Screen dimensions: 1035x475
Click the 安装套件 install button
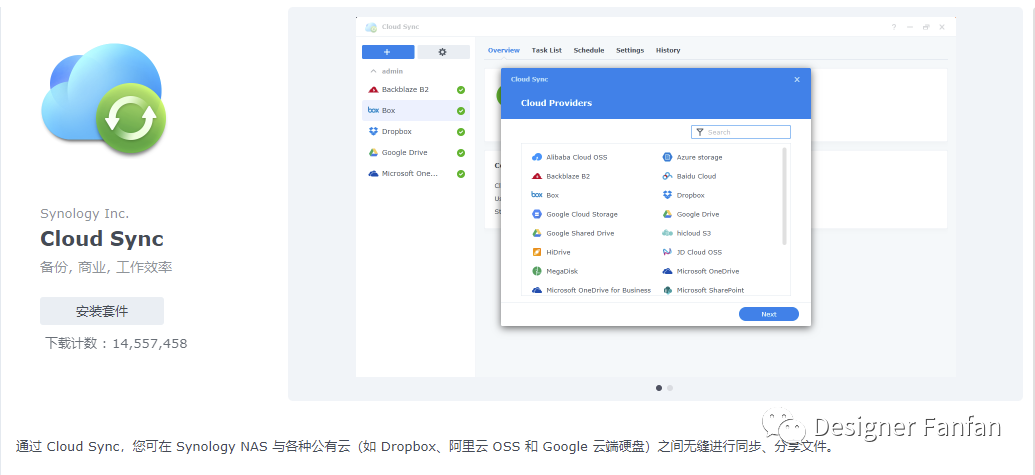[x=102, y=311]
